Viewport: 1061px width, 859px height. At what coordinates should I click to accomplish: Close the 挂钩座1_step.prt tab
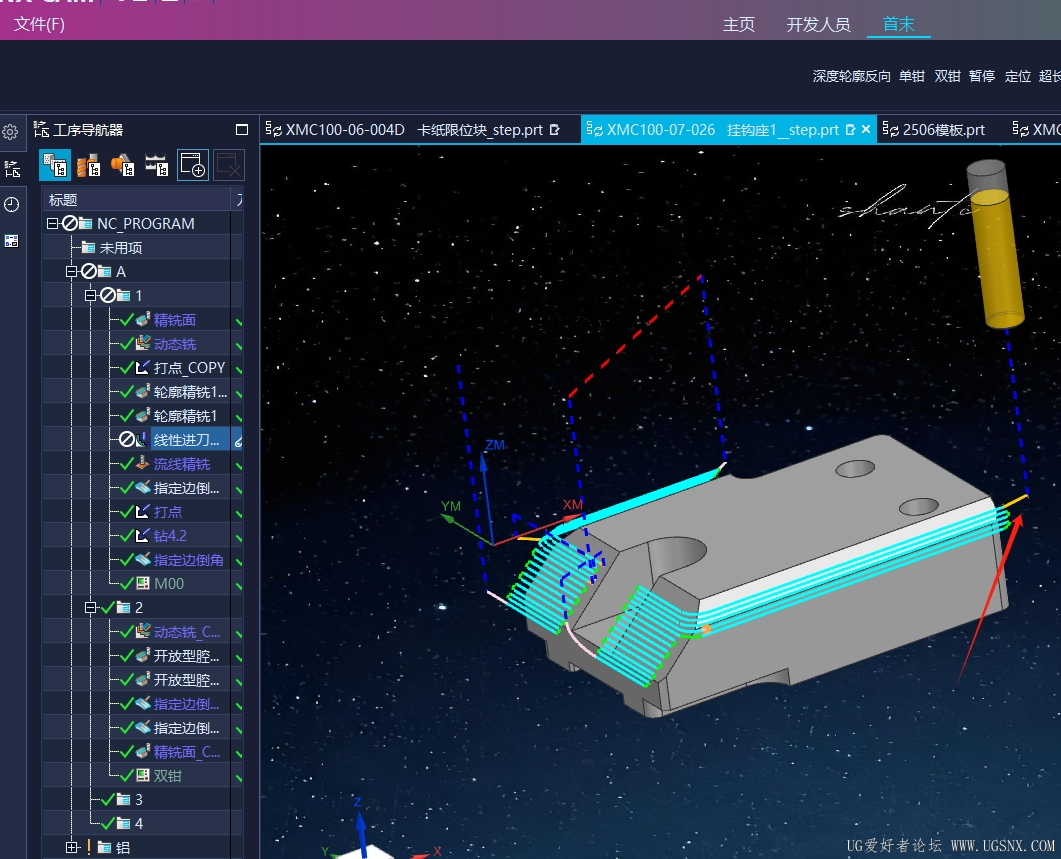click(866, 129)
